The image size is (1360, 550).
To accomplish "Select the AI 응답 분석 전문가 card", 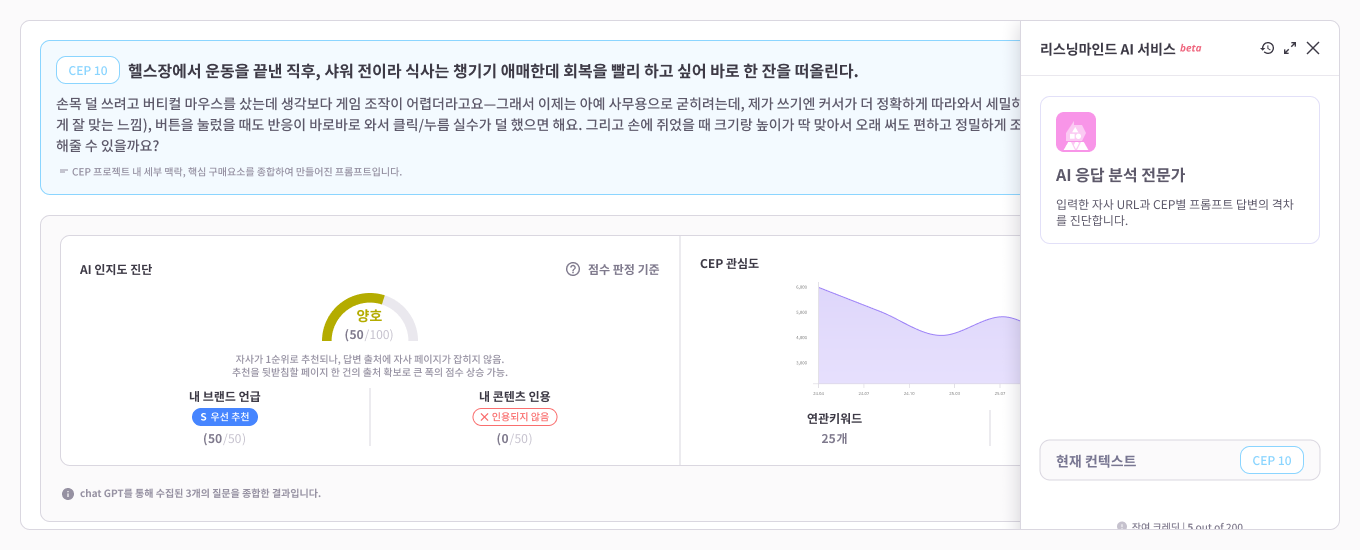I will [1180, 170].
